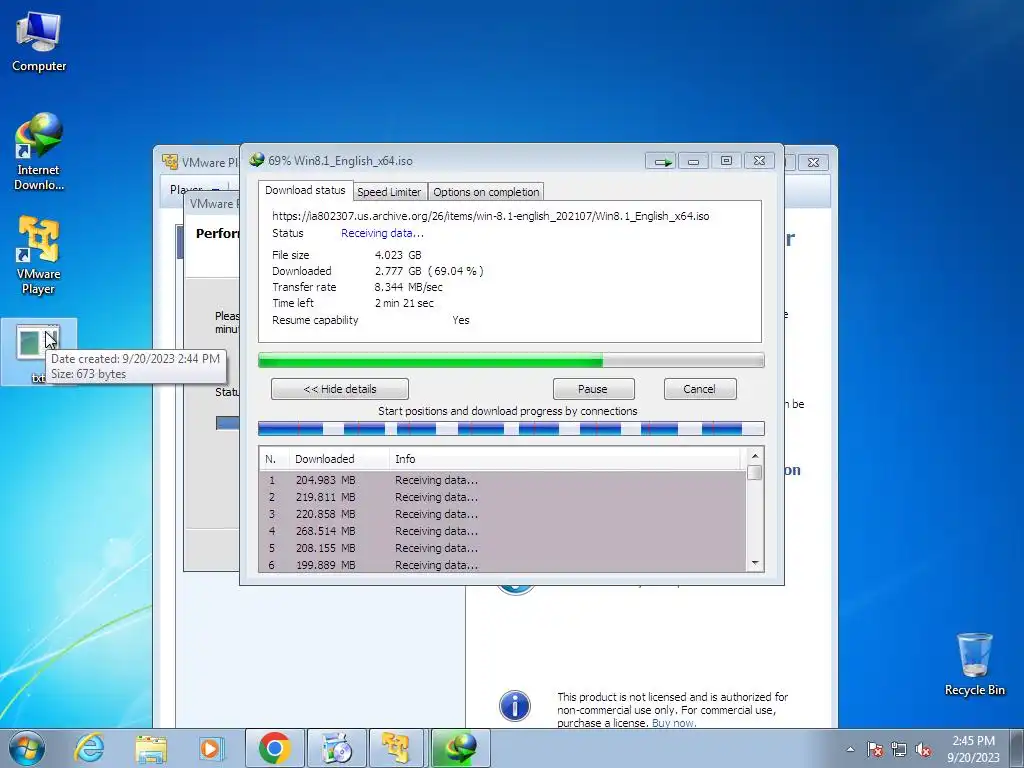Show hidden system tray icons

(x=850, y=749)
